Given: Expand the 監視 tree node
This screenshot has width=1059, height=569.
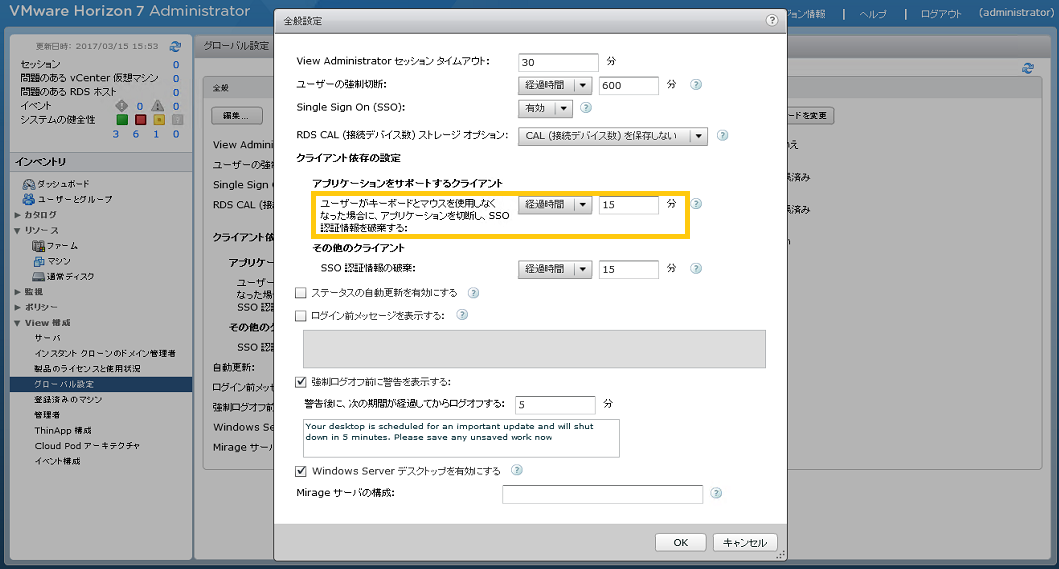Looking at the screenshot, I should click(x=18, y=292).
